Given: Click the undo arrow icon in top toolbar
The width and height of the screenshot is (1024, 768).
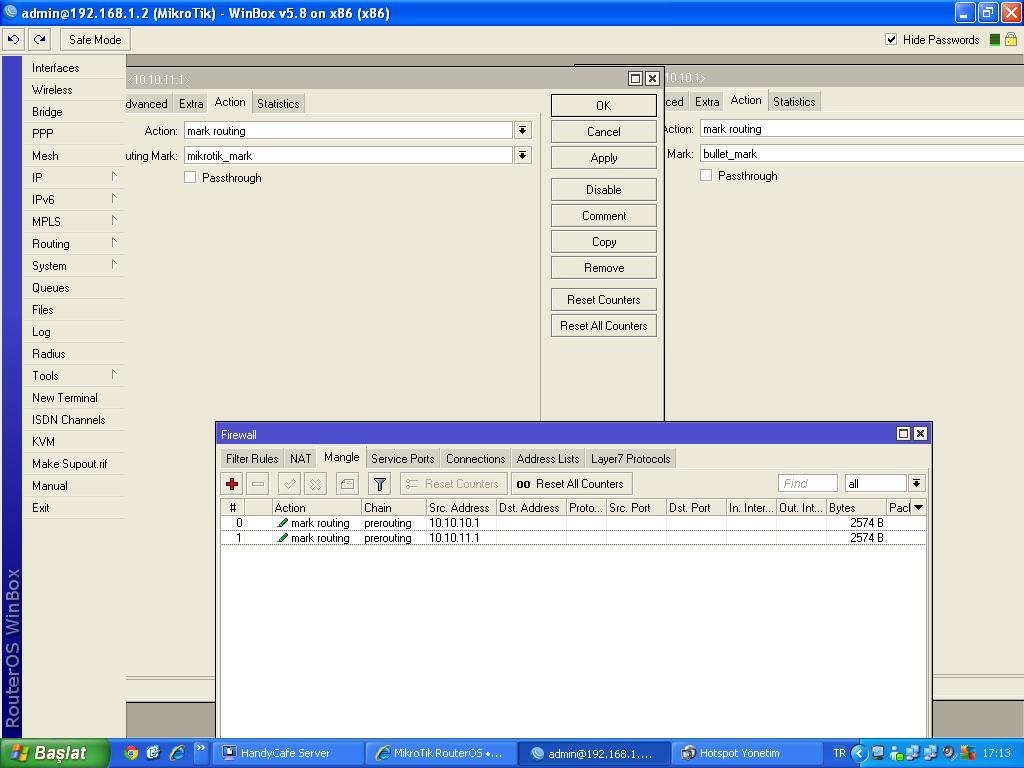Looking at the screenshot, I should [13, 40].
